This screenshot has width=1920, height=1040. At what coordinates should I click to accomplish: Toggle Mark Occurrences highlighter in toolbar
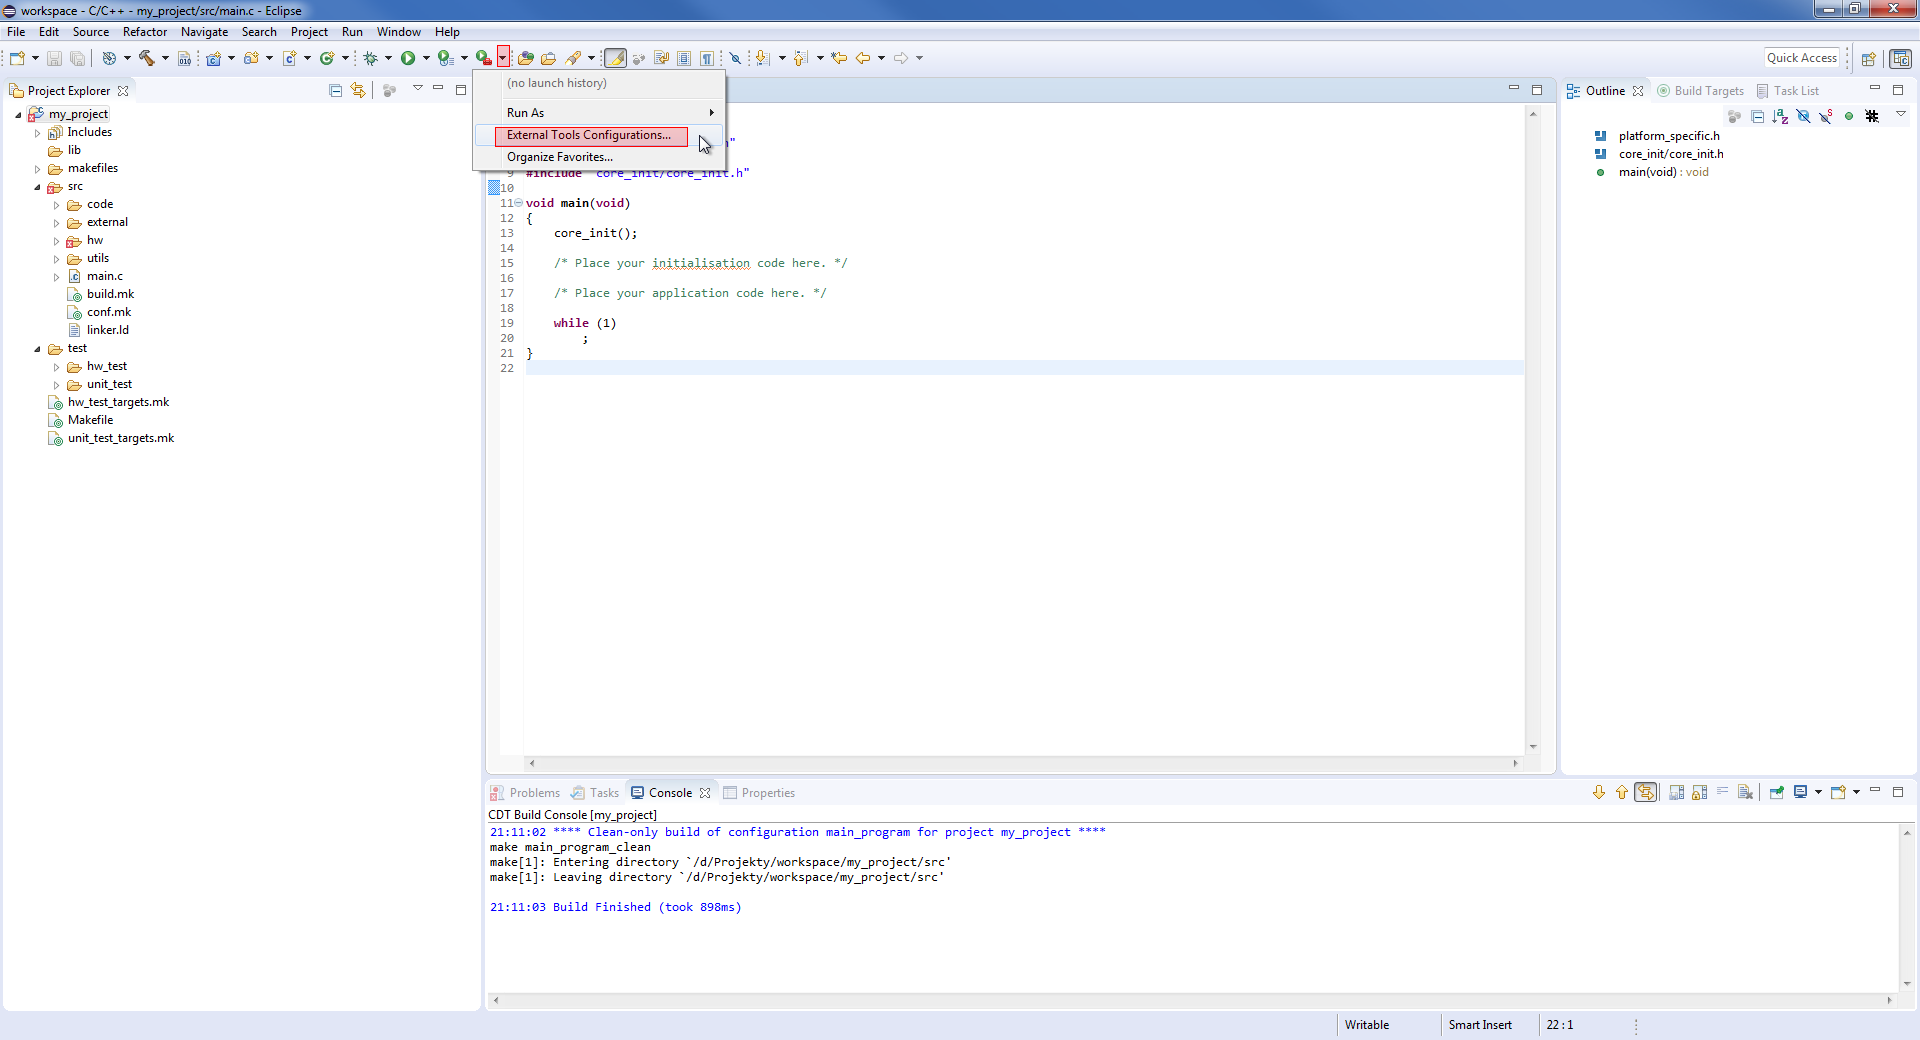pyautogui.click(x=615, y=58)
